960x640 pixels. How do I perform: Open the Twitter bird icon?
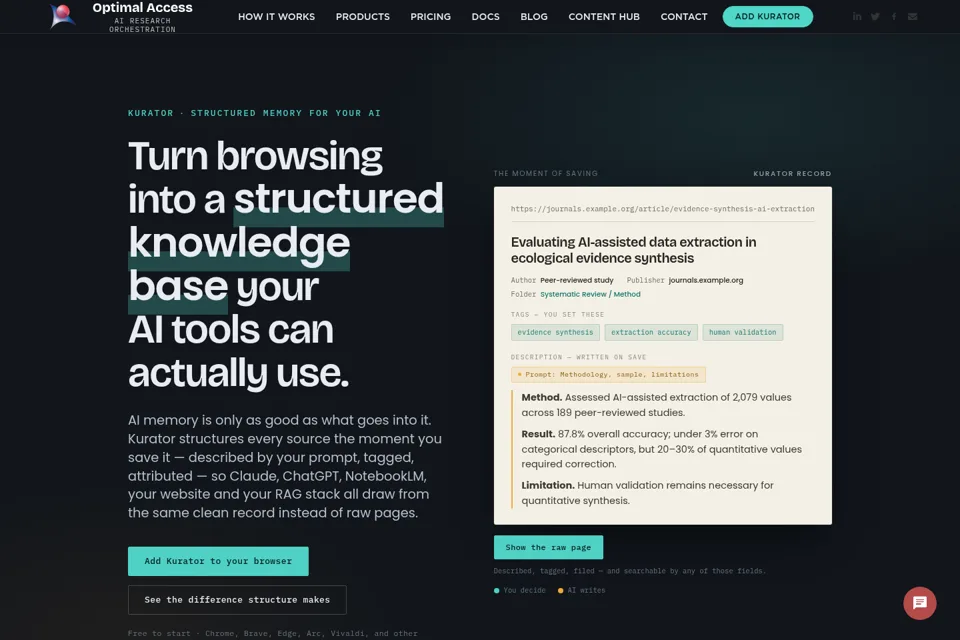click(876, 17)
